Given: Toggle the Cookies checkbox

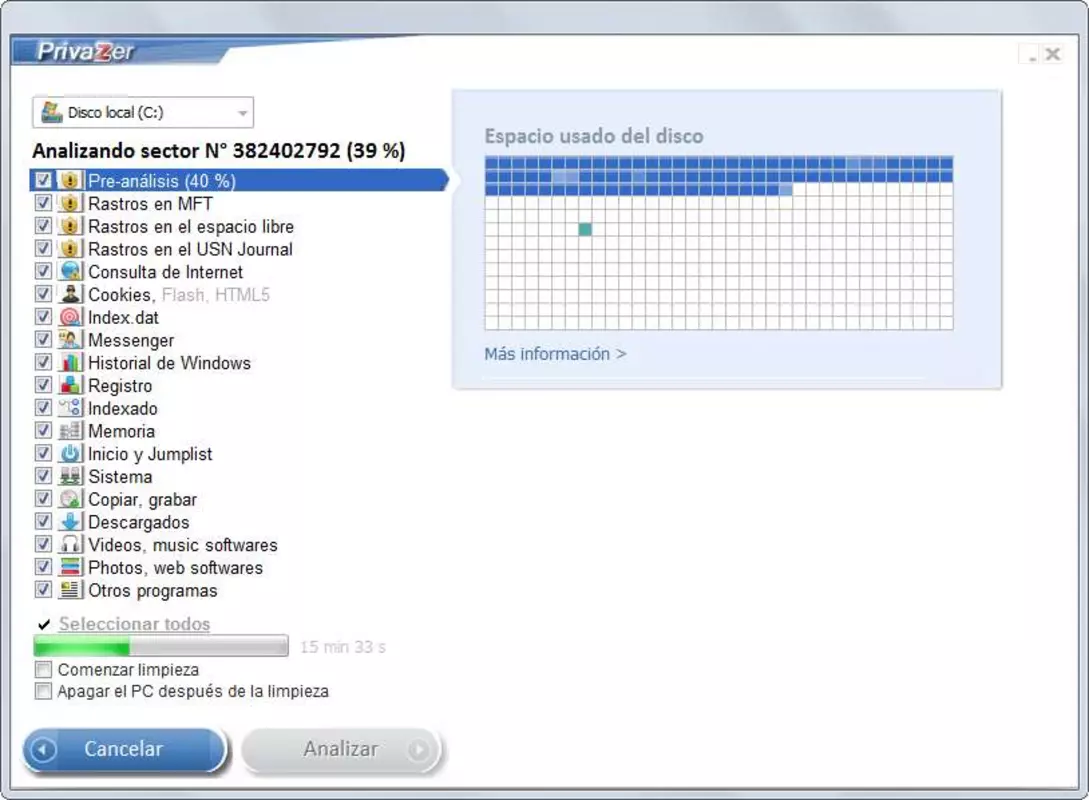Looking at the screenshot, I should pos(43,294).
